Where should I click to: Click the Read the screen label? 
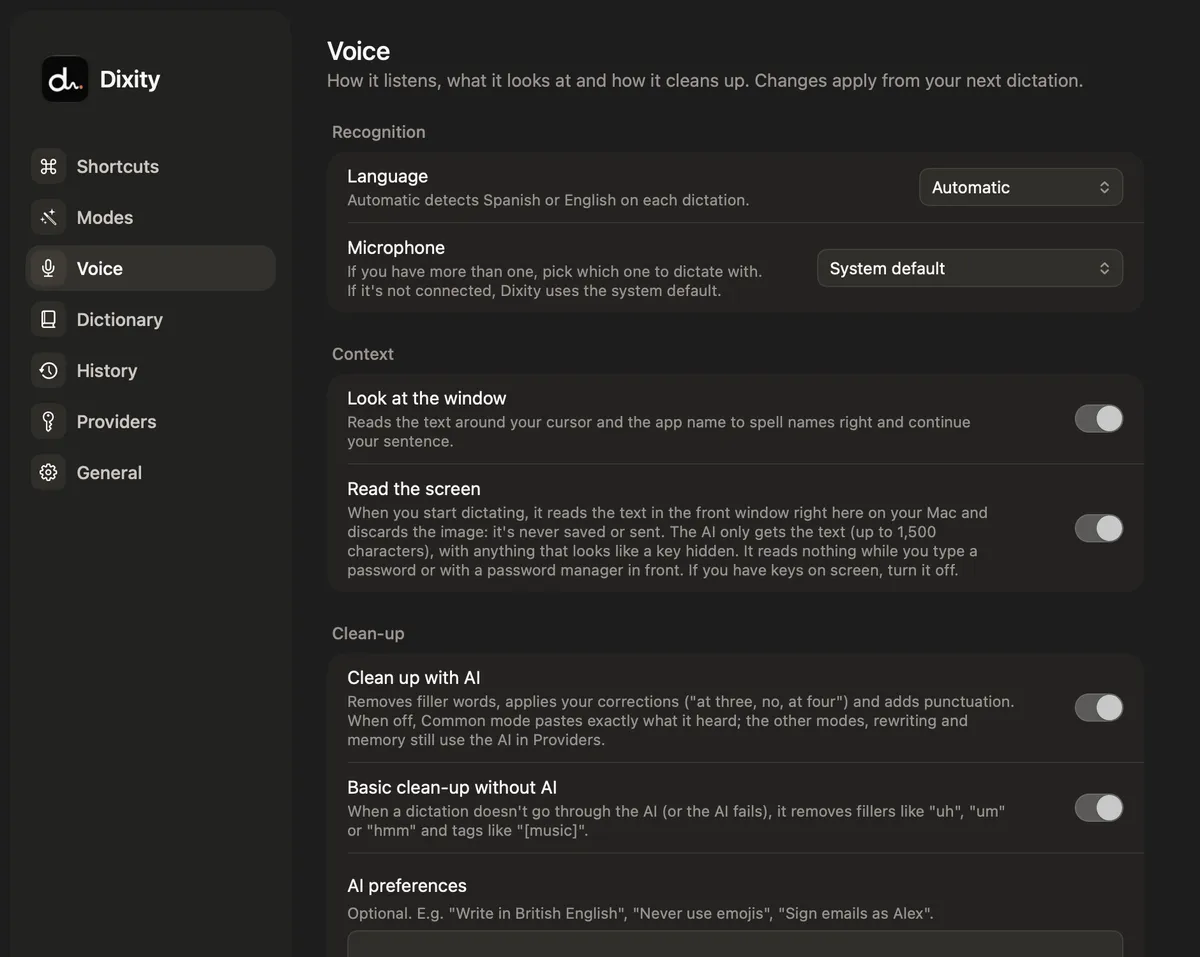coord(414,488)
